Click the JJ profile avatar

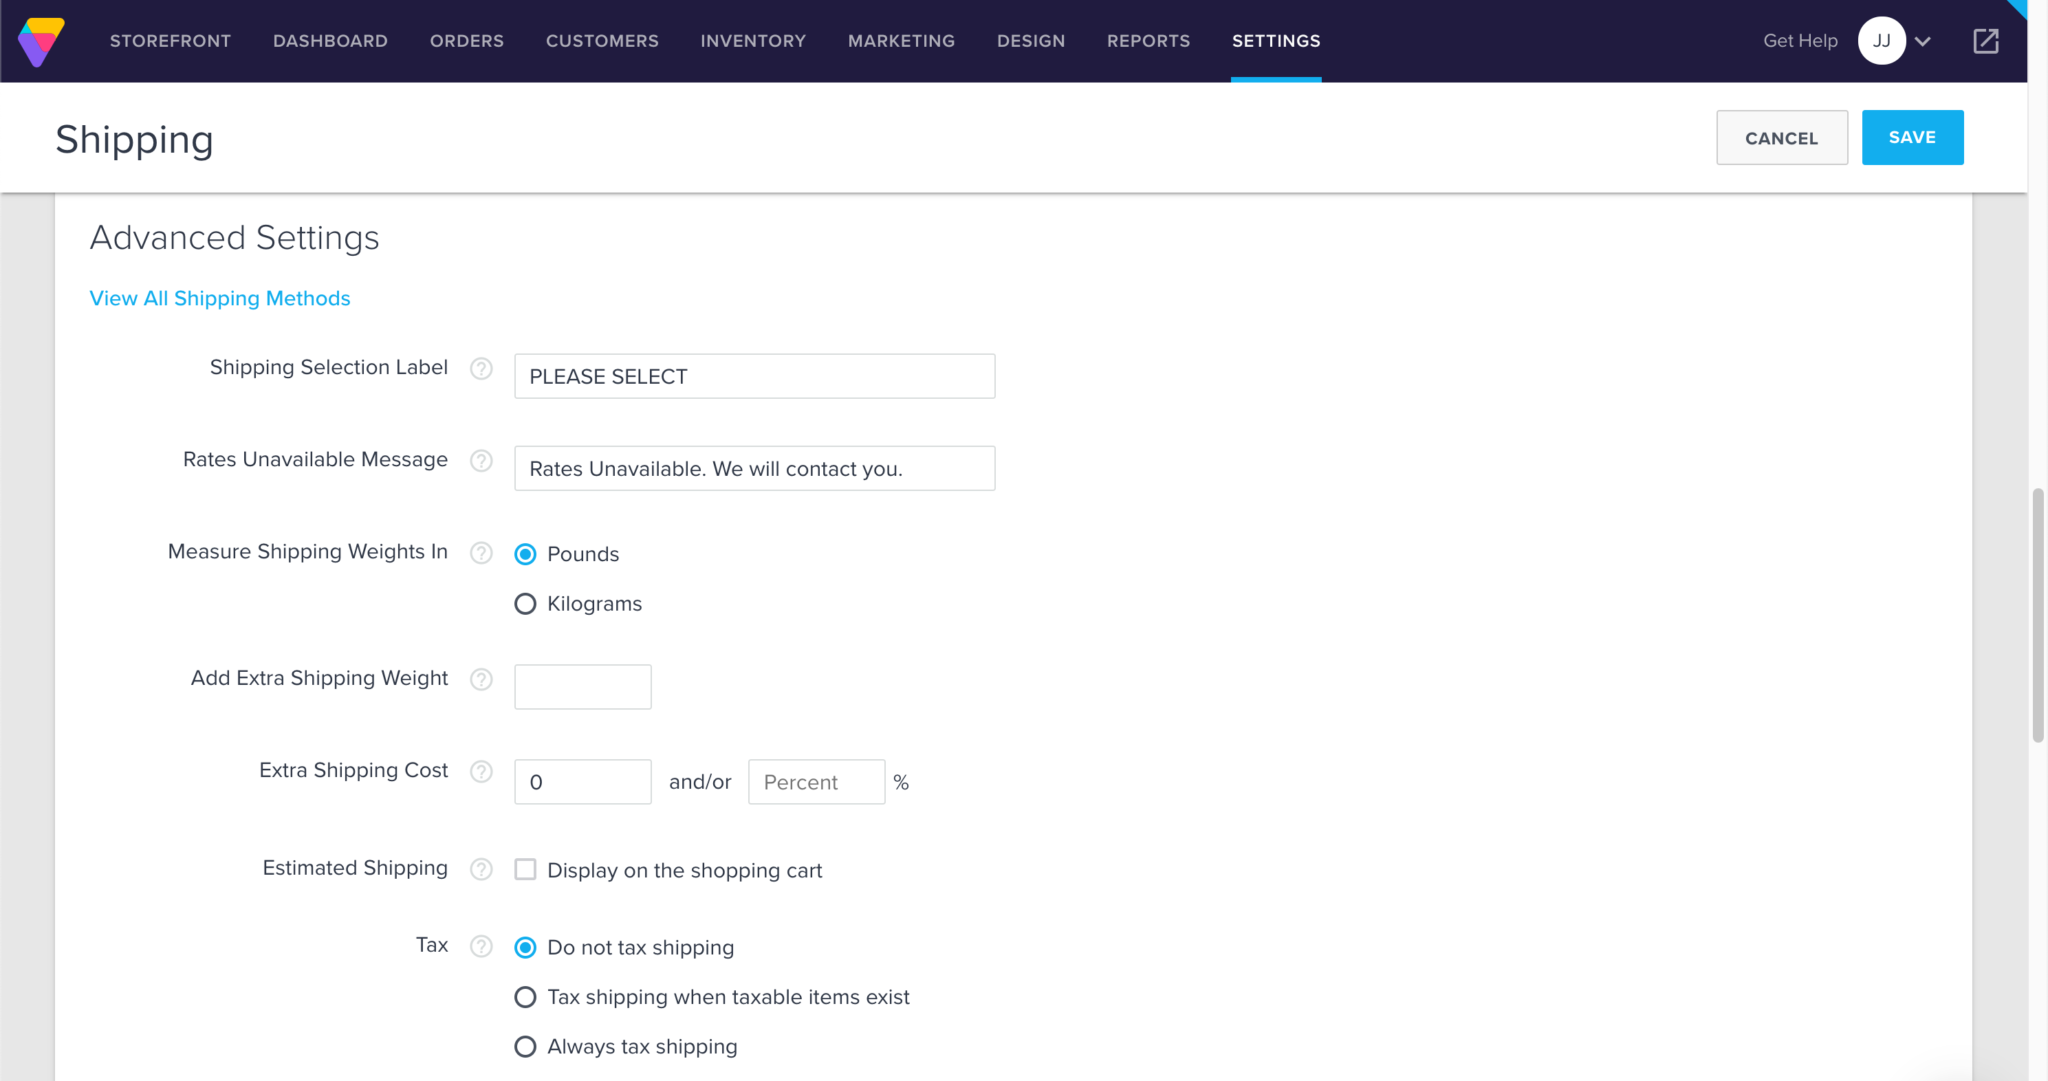1881,40
